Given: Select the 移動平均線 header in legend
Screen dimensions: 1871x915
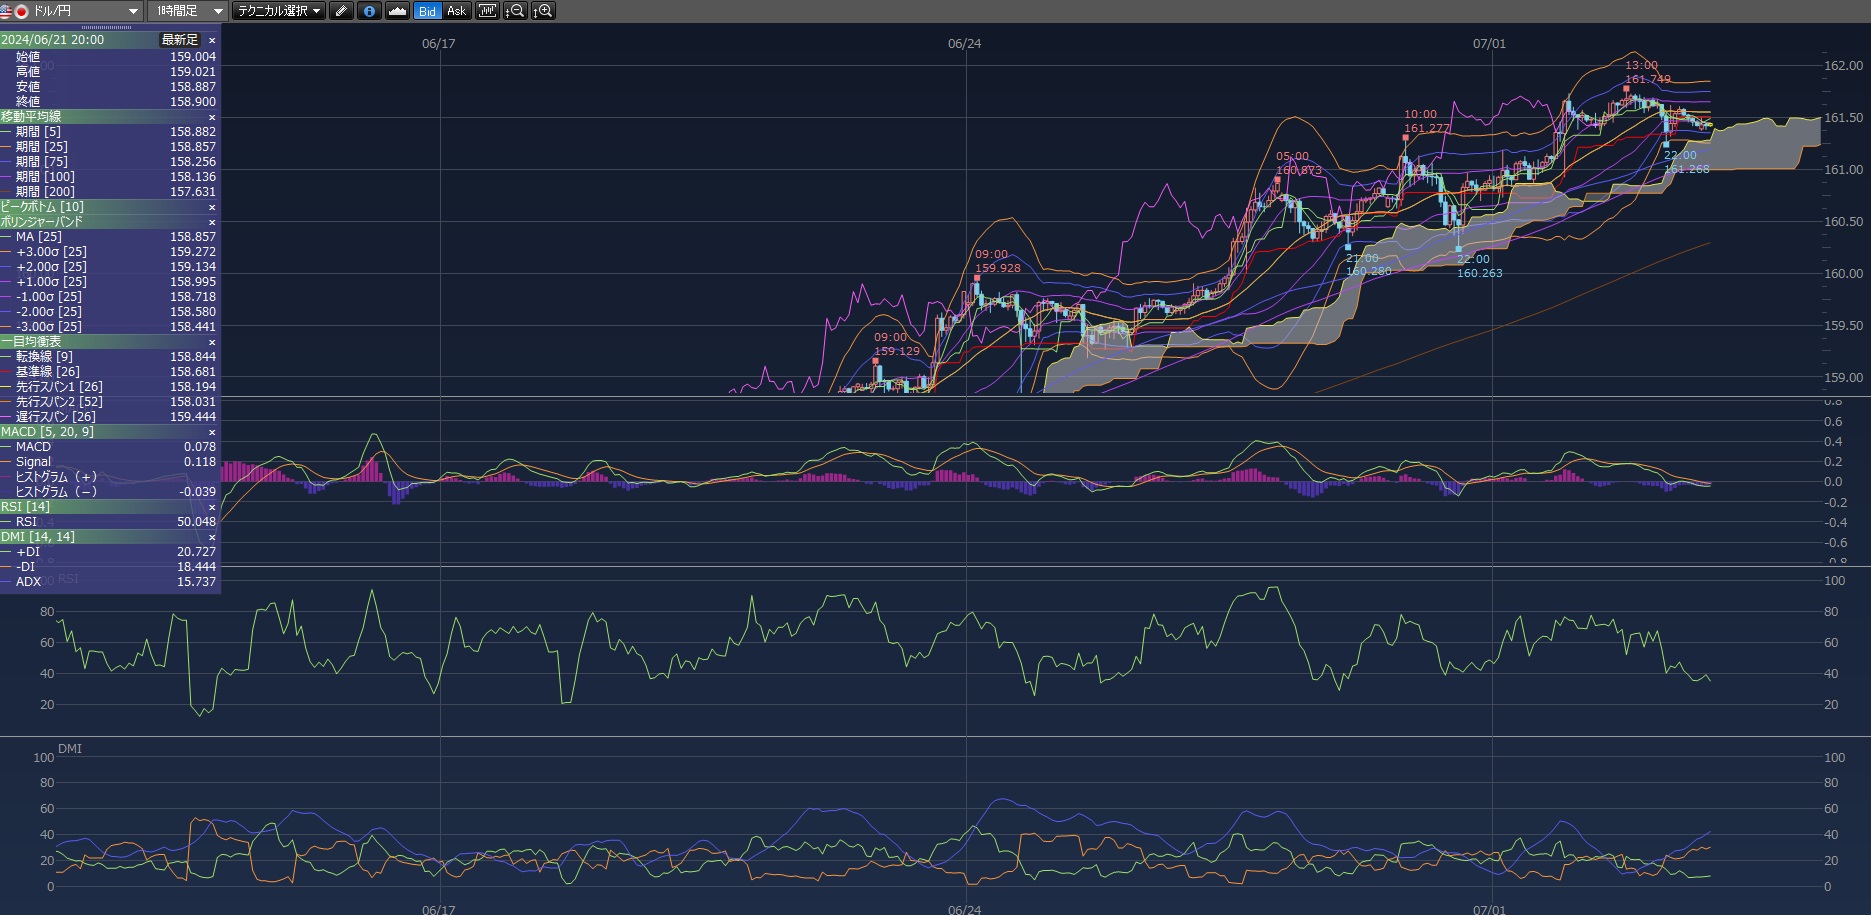Looking at the screenshot, I should click(x=32, y=117).
